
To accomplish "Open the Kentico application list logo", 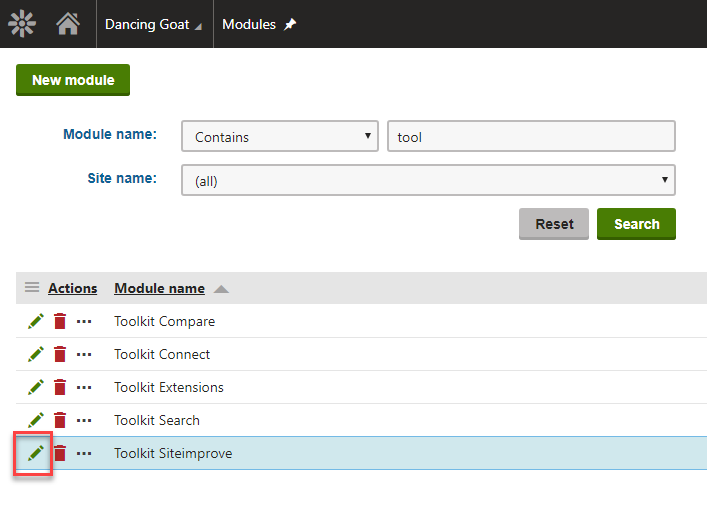I will (x=22, y=23).
